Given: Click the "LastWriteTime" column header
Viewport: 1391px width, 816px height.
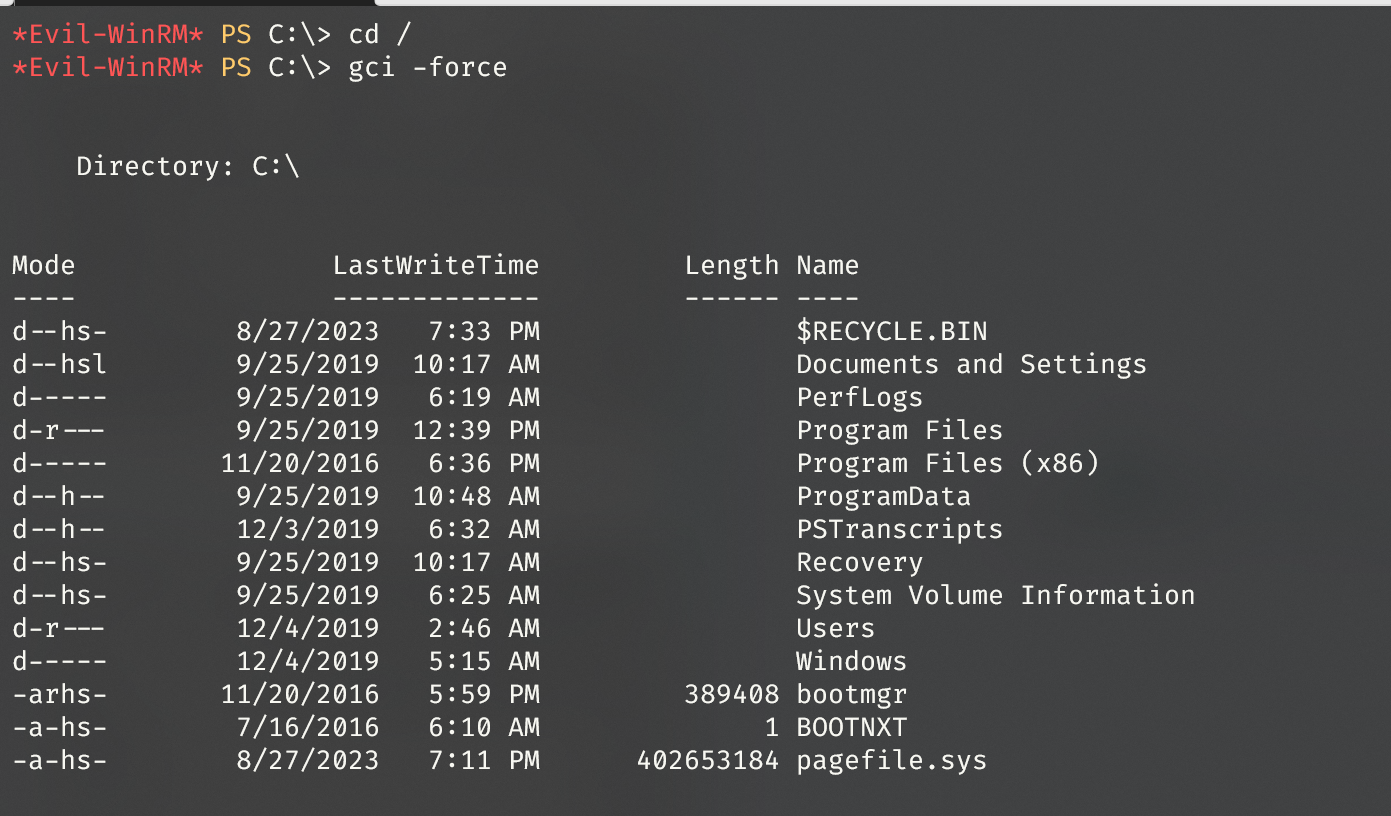Looking at the screenshot, I should tap(436, 265).
